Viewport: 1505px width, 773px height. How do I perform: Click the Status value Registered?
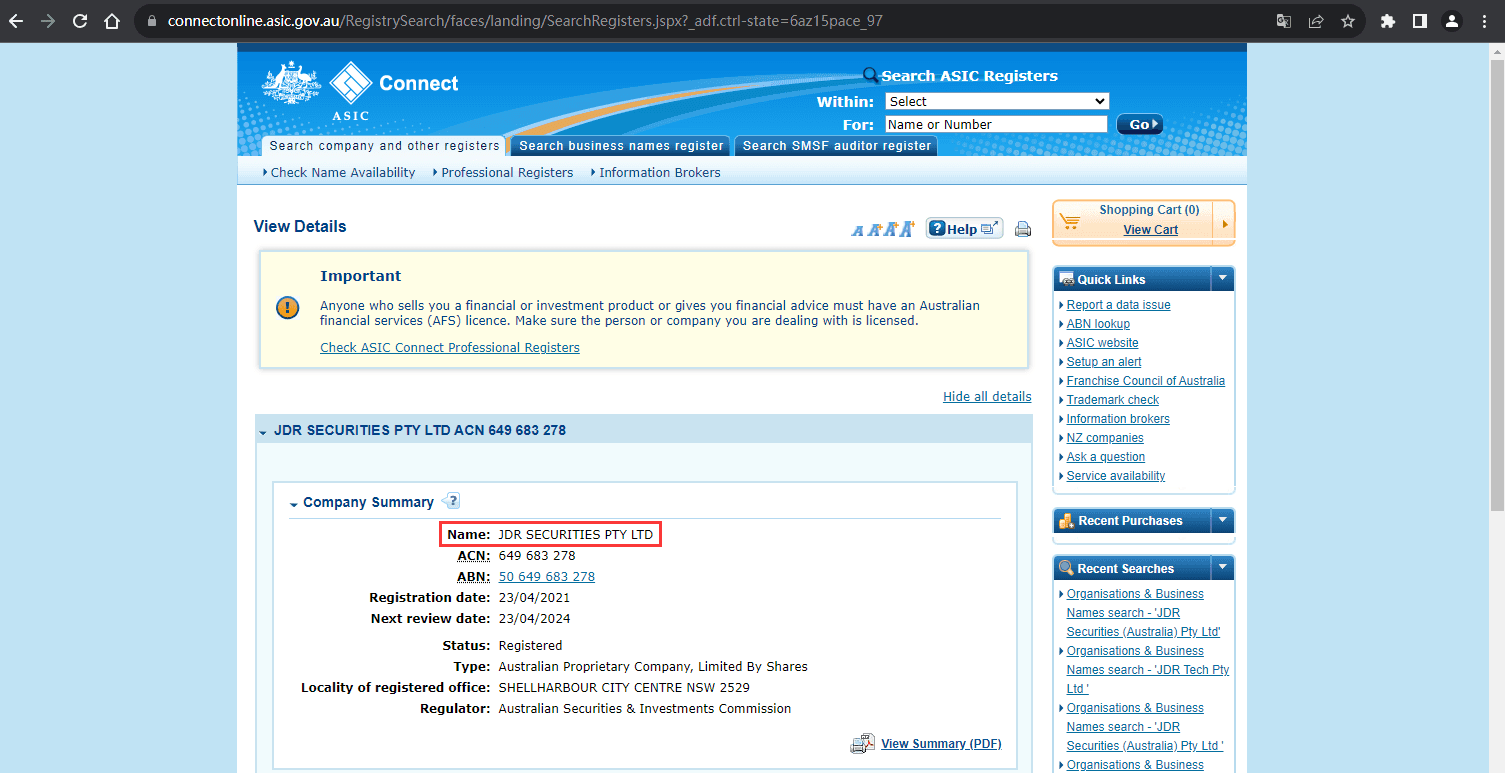530,645
